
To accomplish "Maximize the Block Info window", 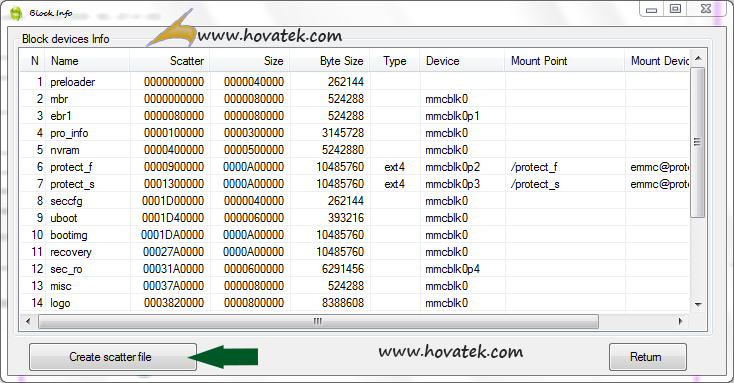I will click(x=675, y=9).
